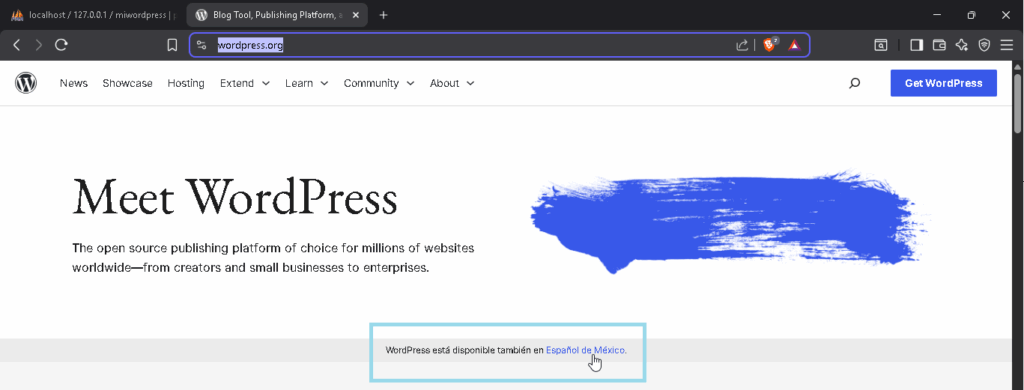
Task: Click the share icon in address bar
Action: click(x=742, y=45)
